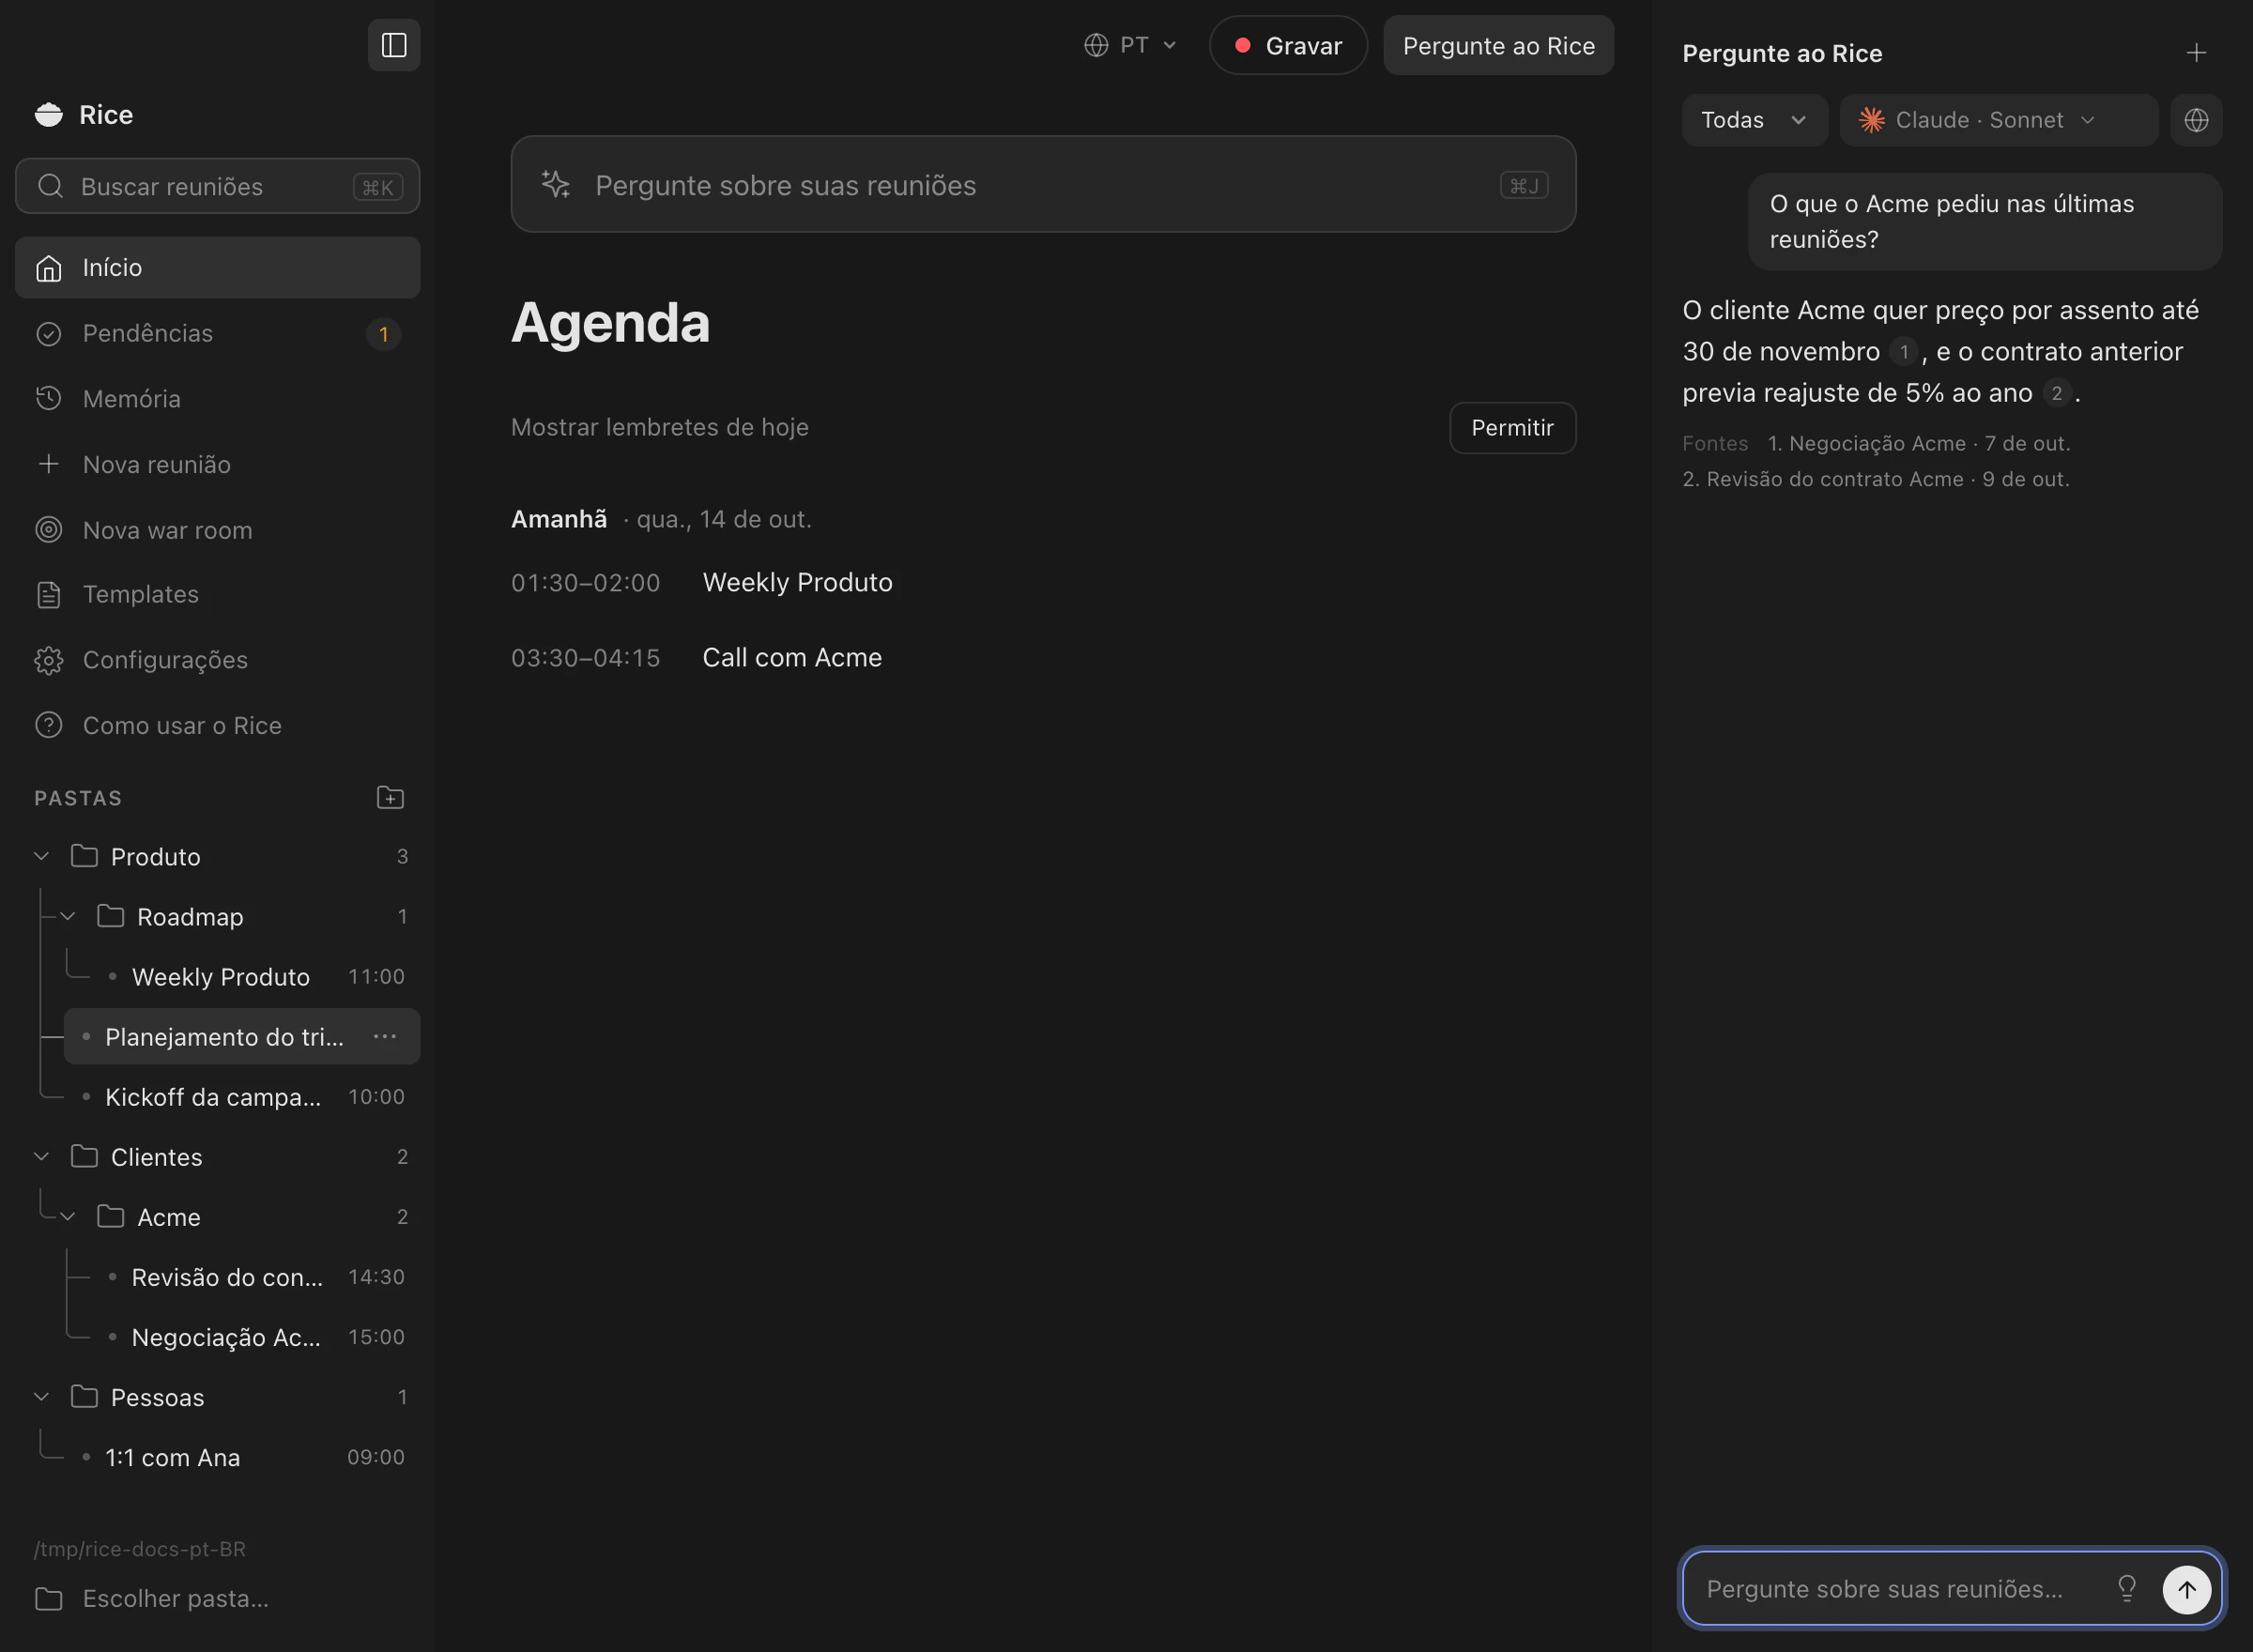Focus the Buscar reuniões search field
Image resolution: width=2253 pixels, height=1652 pixels.
217,186
